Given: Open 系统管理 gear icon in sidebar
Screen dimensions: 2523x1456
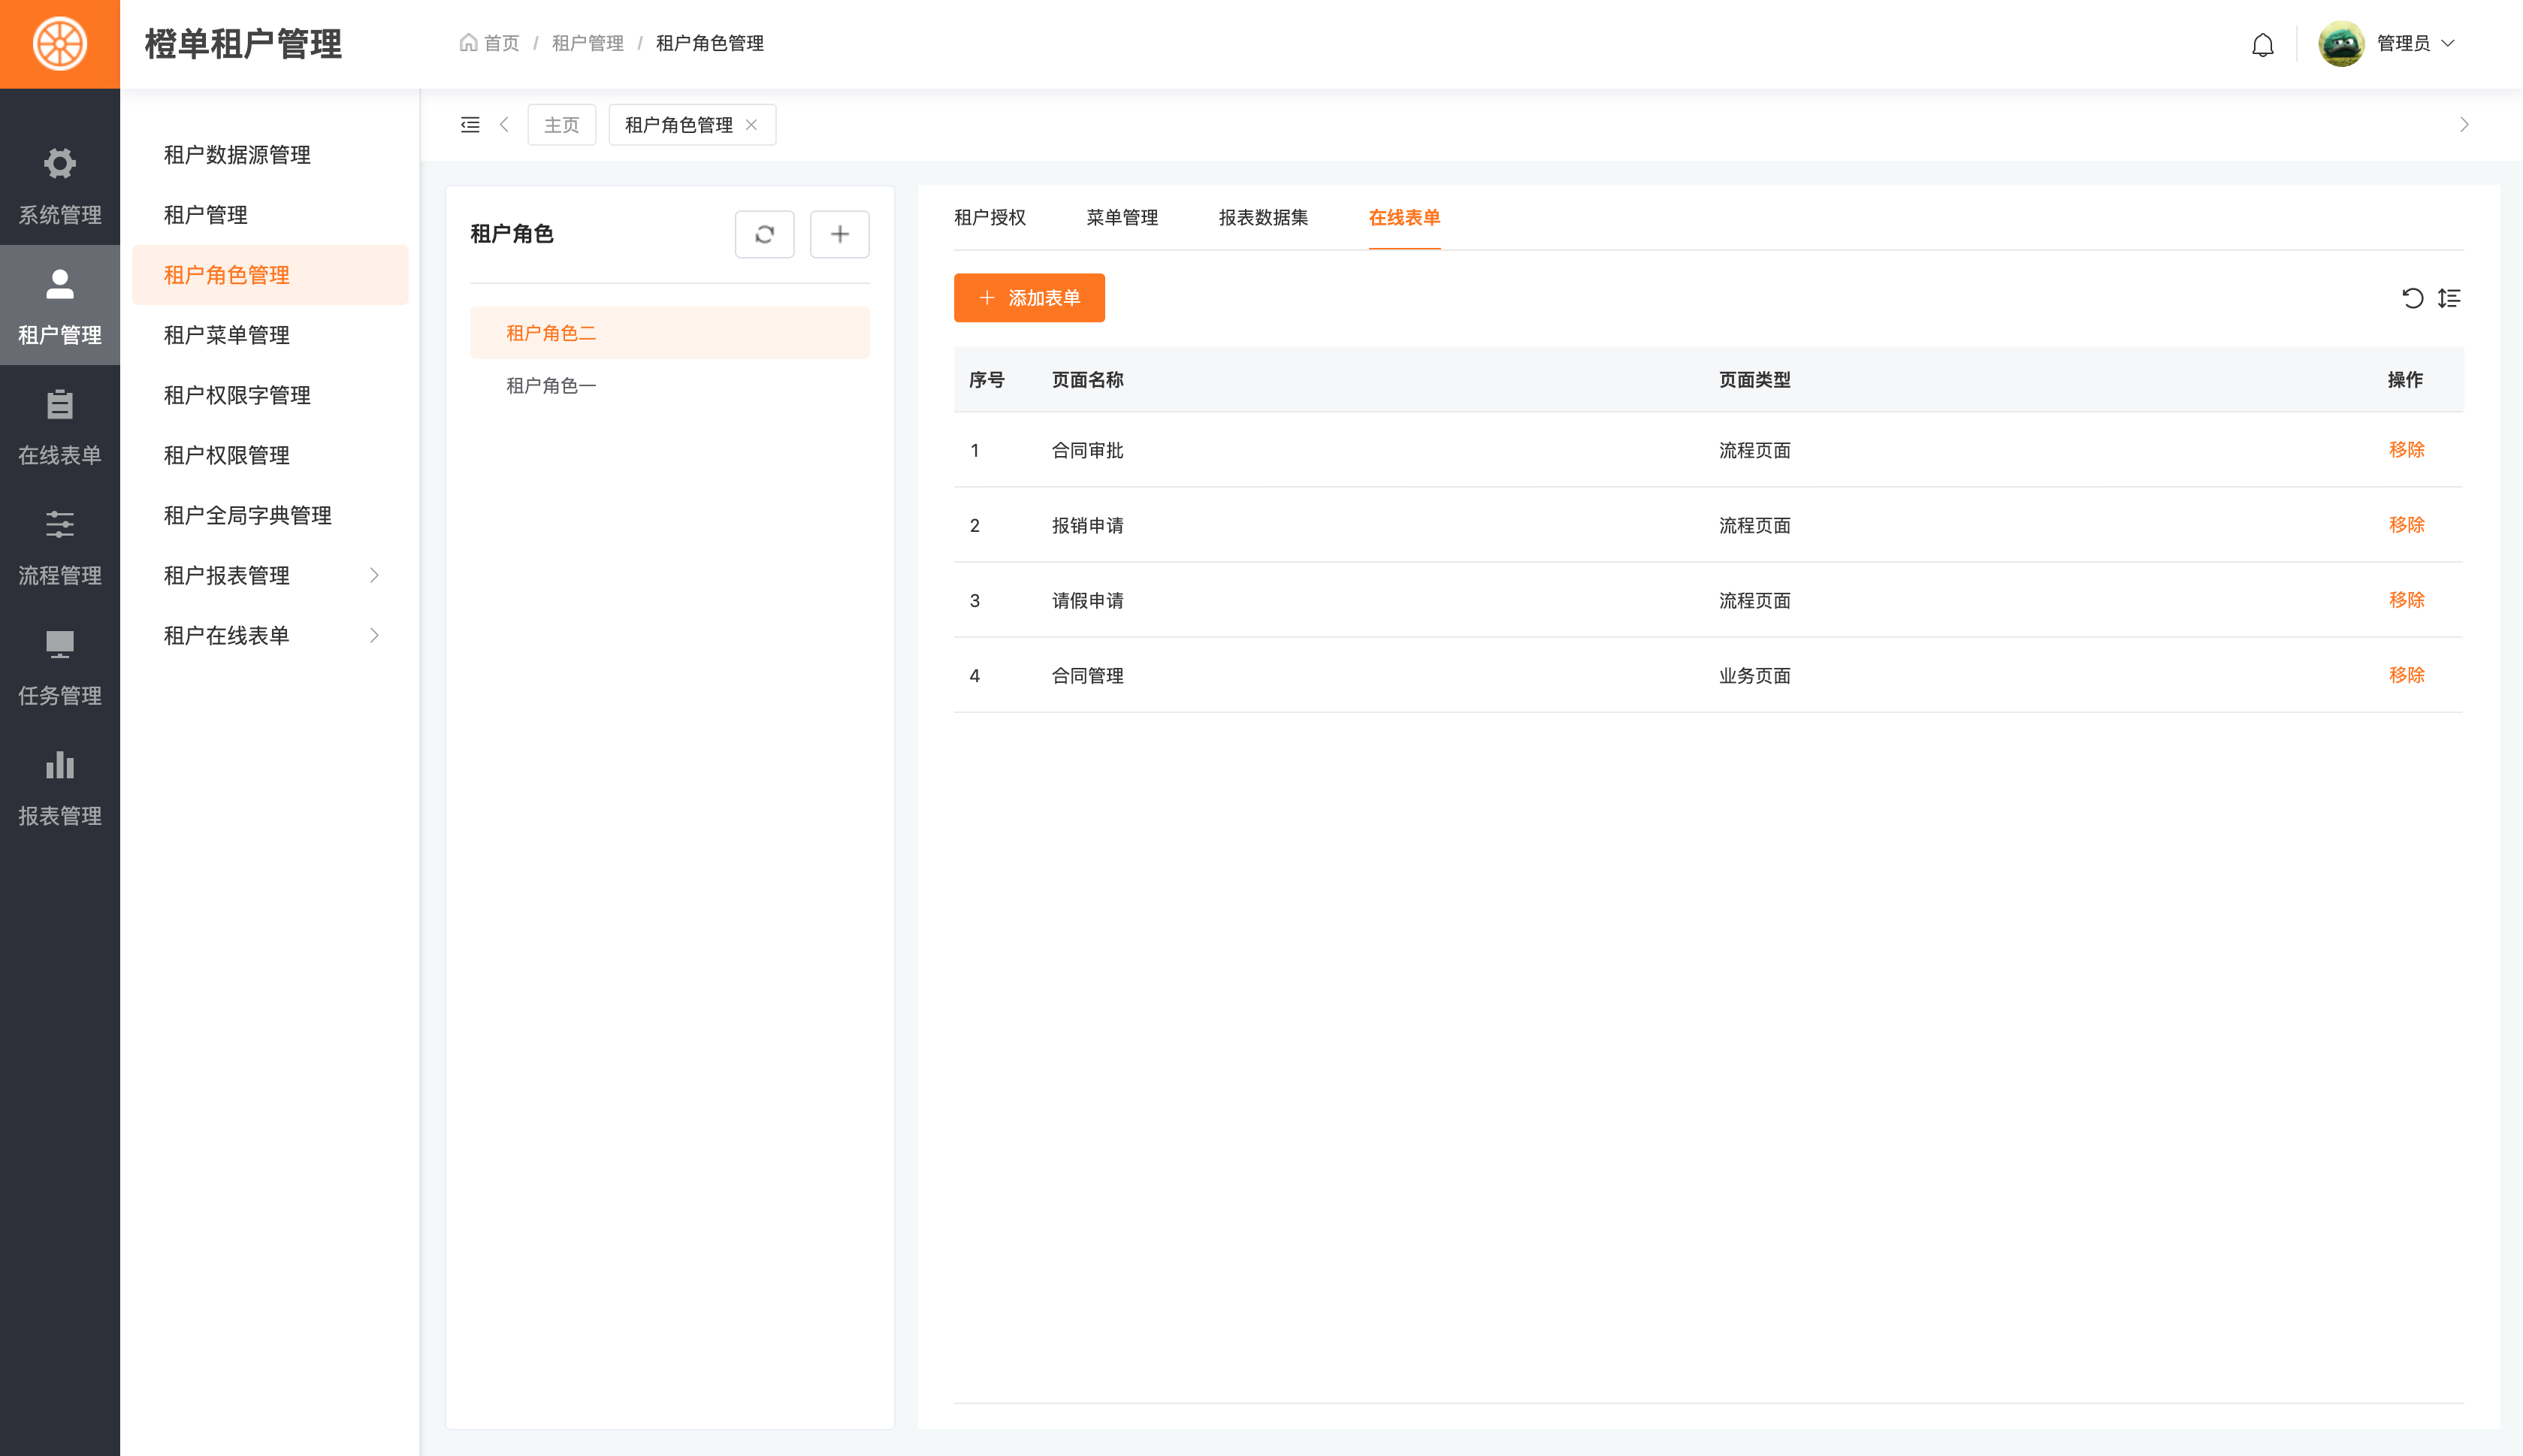Looking at the screenshot, I should 60,164.
